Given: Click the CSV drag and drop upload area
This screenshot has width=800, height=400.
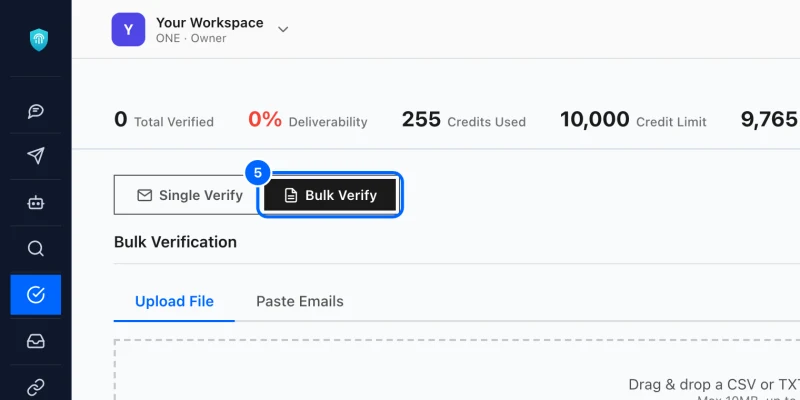Looking at the screenshot, I should (x=457, y=370).
